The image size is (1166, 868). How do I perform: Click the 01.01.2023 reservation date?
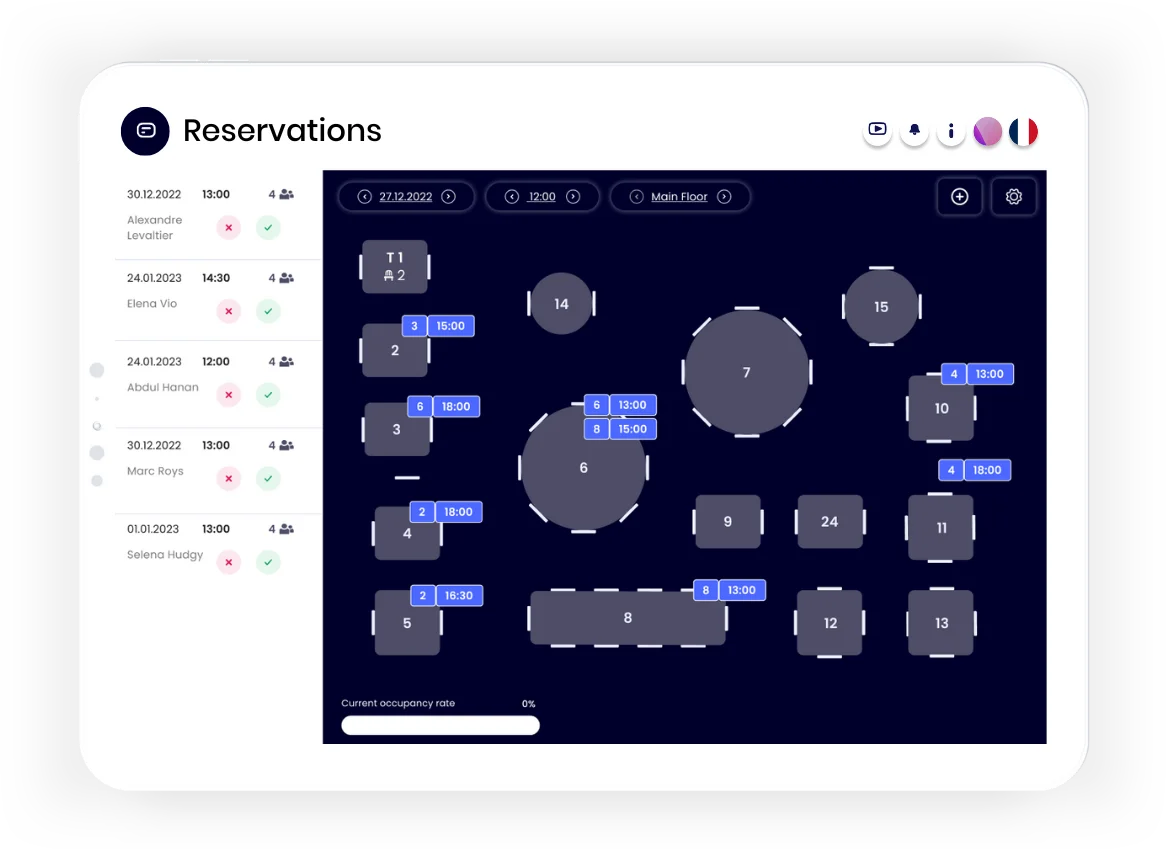(153, 529)
